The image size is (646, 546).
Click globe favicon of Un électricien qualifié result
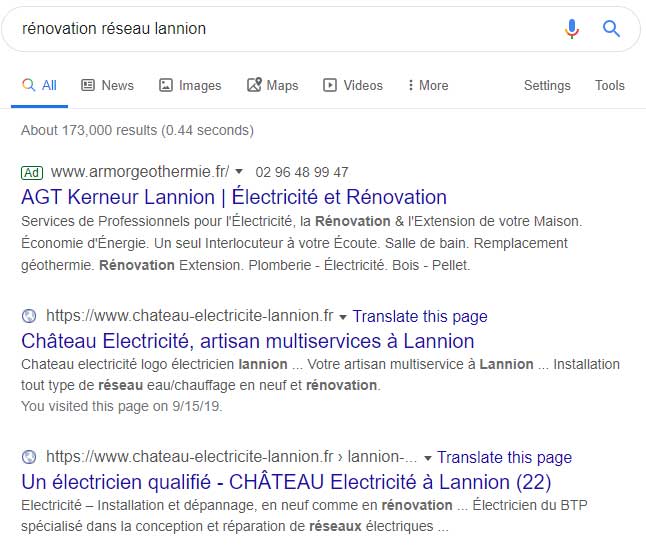click(x=29, y=457)
